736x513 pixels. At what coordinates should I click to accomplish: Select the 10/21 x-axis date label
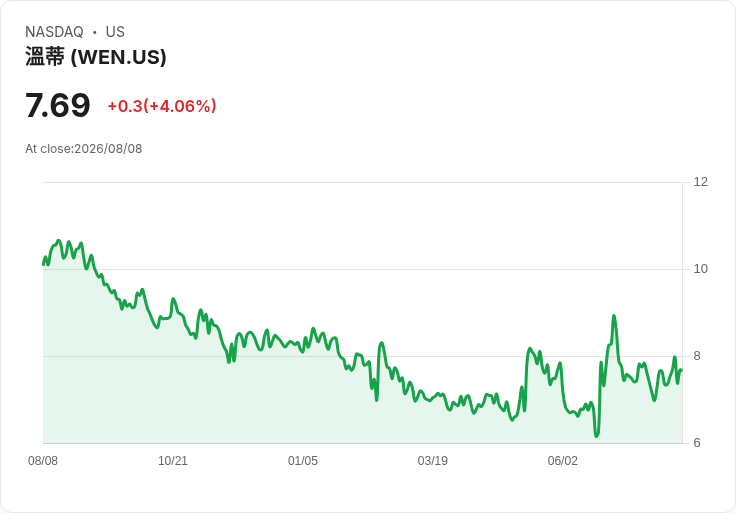pos(173,461)
